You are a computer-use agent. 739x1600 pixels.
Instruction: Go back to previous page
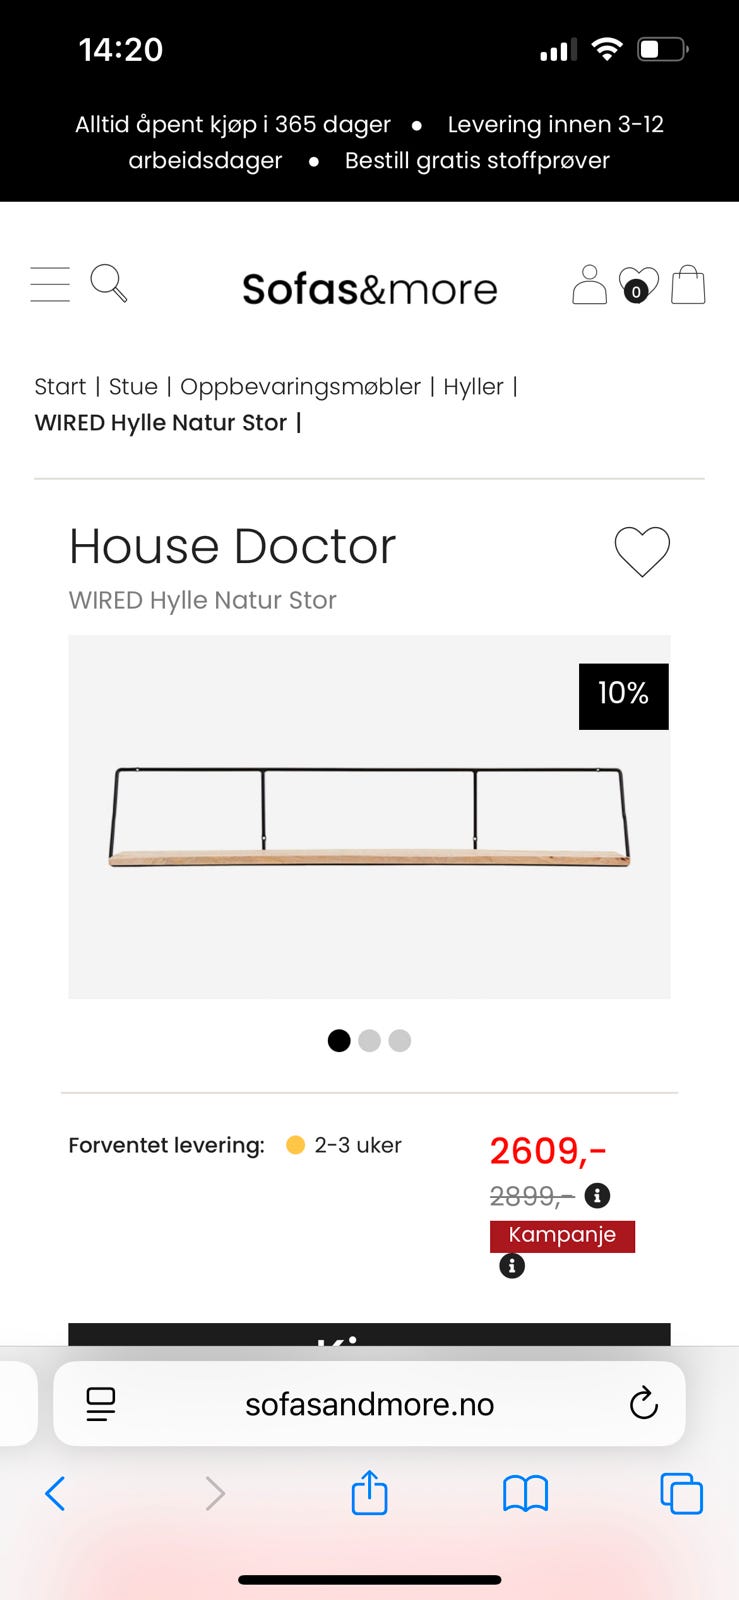pyautogui.click(x=56, y=1494)
